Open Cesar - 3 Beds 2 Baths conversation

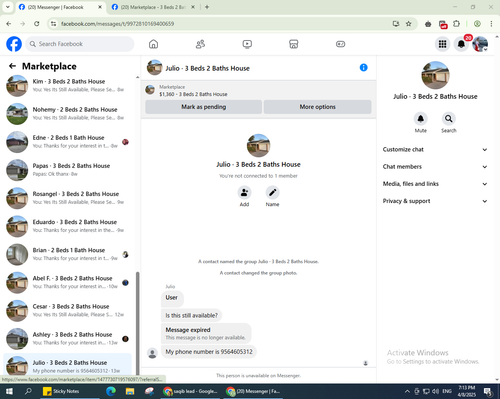tap(68, 310)
